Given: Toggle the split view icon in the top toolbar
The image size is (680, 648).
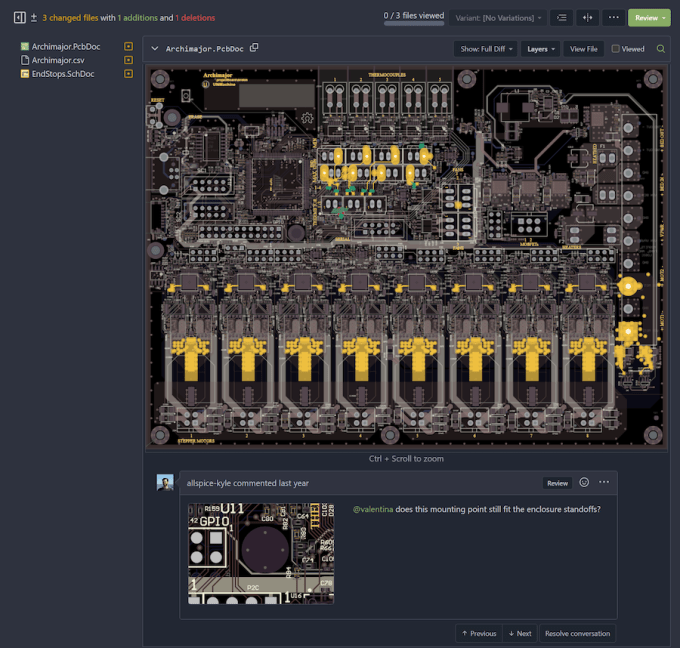Looking at the screenshot, I should 587,18.
